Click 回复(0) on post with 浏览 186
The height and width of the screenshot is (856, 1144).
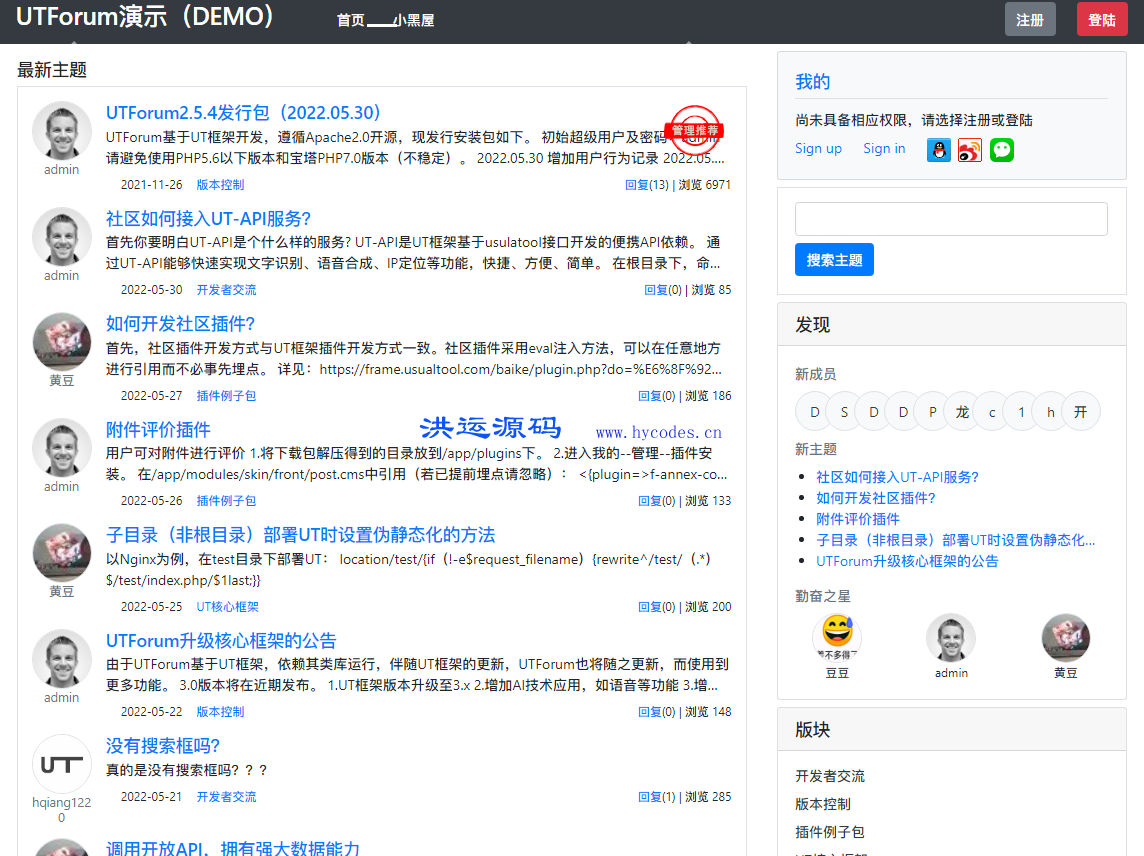click(x=657, y=396)
